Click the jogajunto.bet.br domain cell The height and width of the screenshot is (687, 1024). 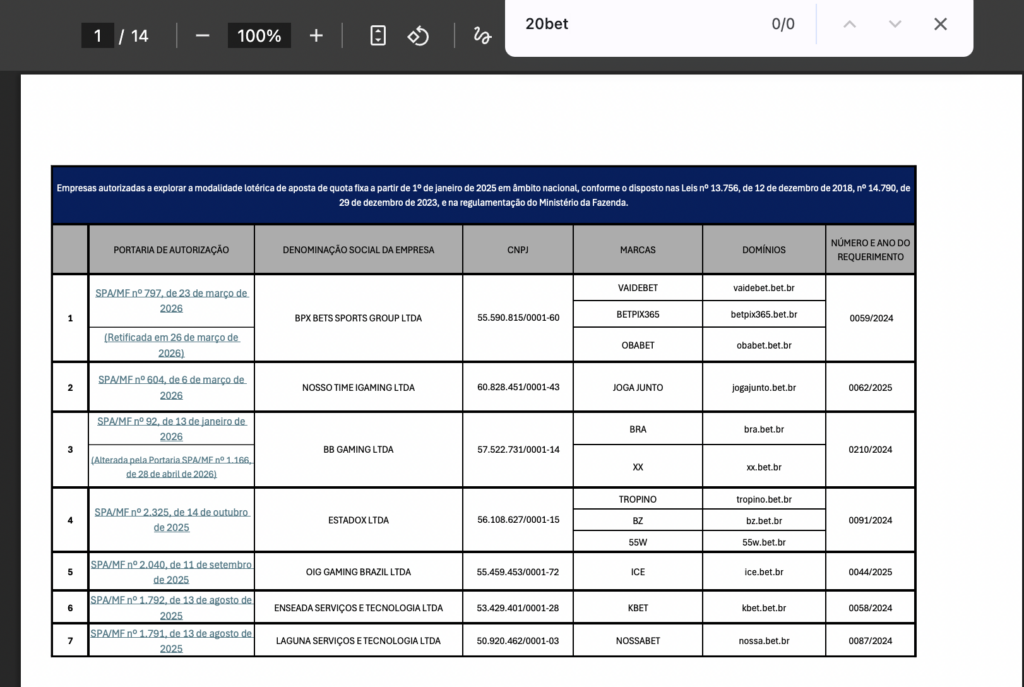click(x=763, y=387)
